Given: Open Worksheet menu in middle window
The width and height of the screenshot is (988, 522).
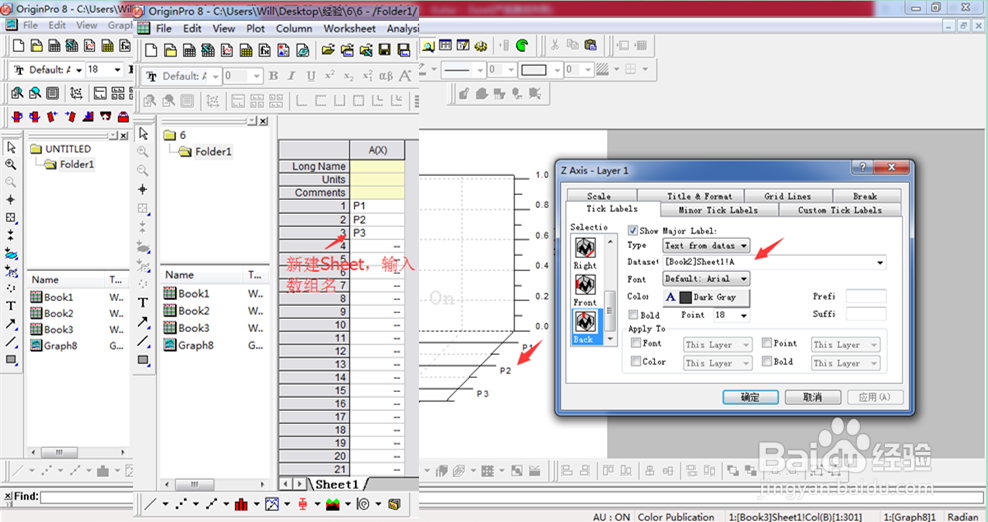Looking at the screenshot, I should pyautogui.click(x=349, y=28).
